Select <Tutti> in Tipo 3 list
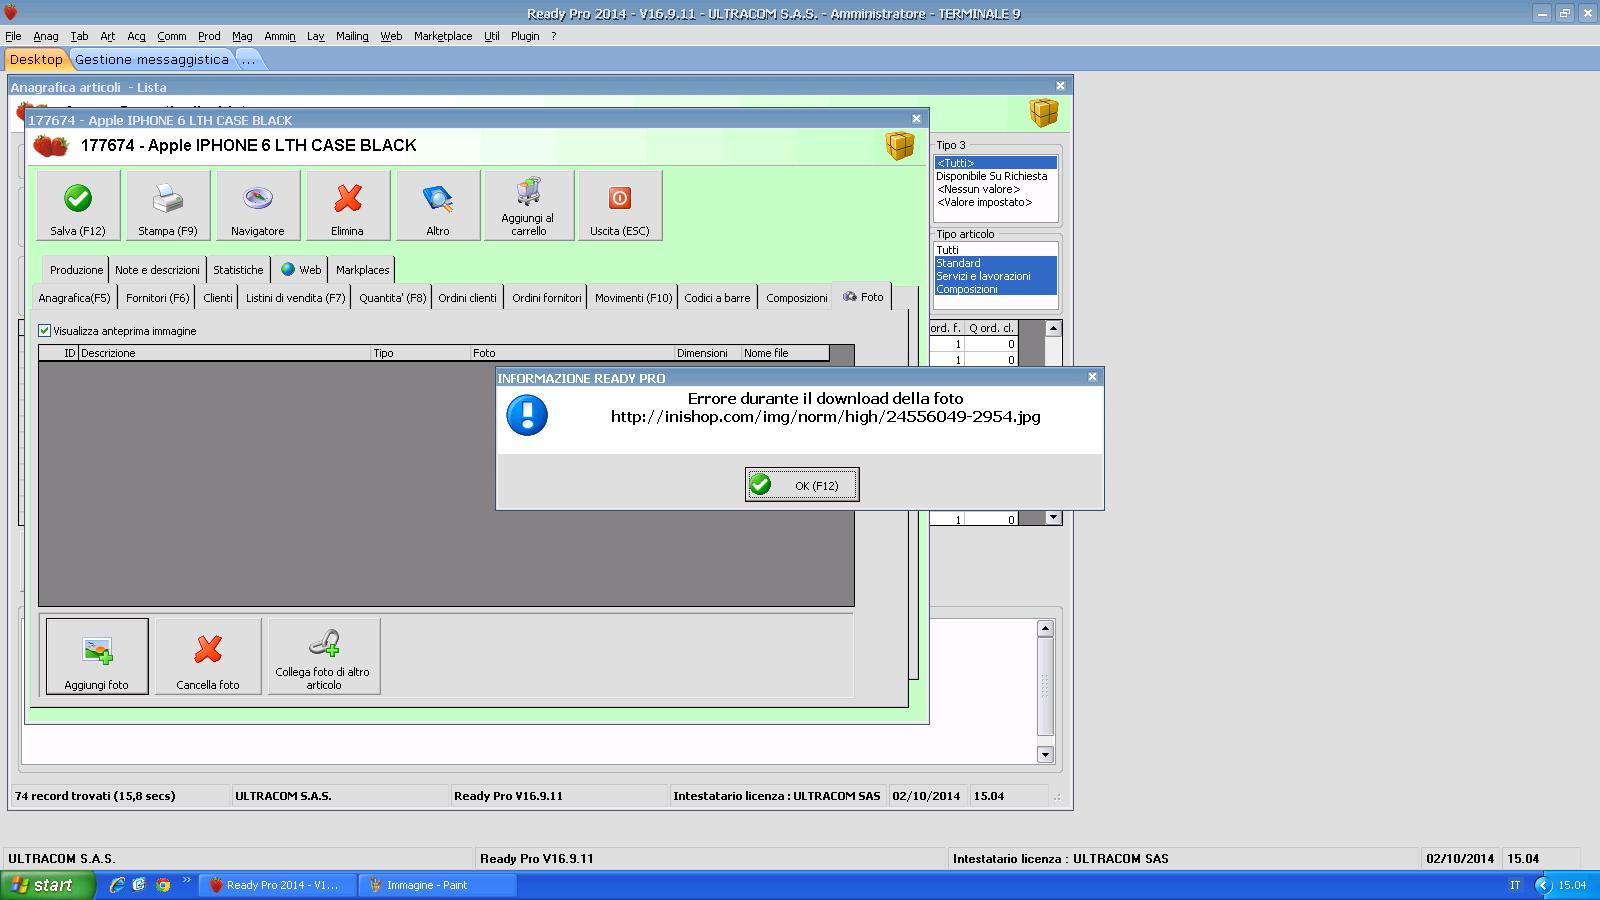 [995, 163]
